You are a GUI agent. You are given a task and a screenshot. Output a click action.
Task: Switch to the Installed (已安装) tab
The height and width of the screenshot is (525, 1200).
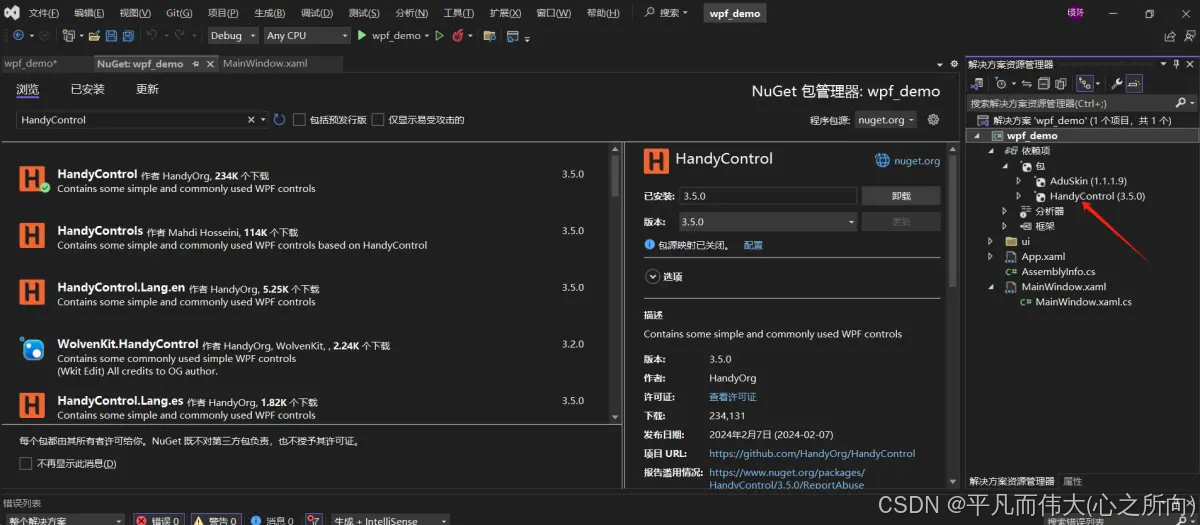pos(87,89)
